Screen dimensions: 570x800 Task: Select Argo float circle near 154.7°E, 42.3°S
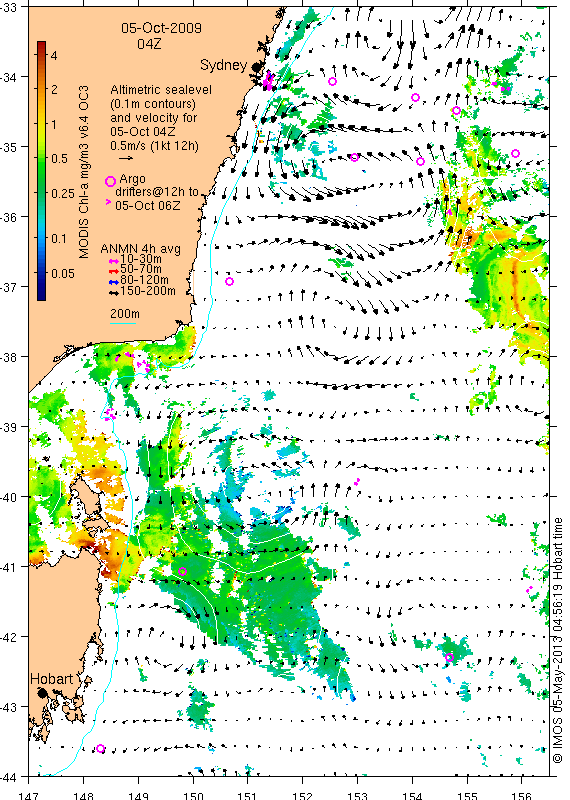pyautogui.click(x=449, y=657)
